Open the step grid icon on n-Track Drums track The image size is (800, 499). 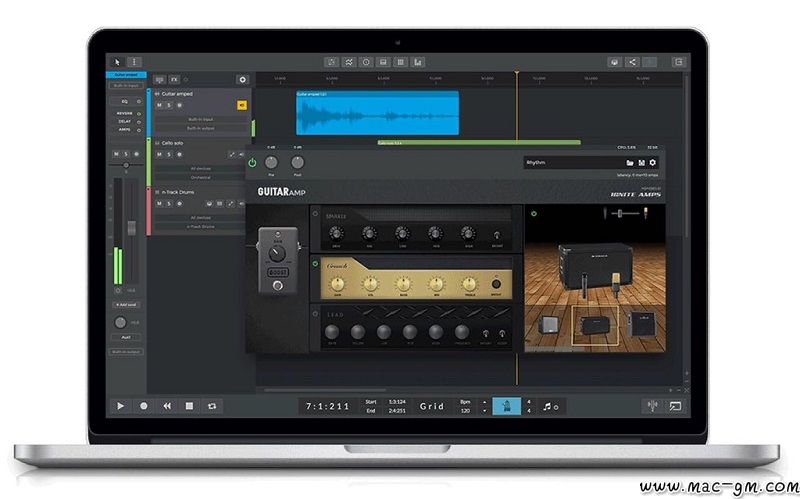tap(220, 204)
